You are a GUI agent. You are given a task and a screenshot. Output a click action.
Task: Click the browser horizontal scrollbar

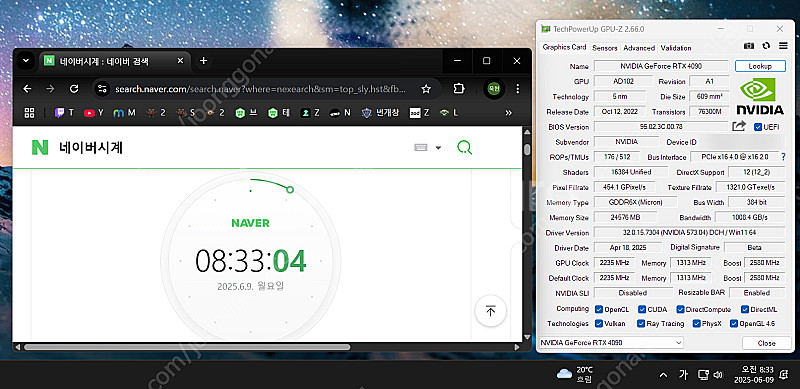point(186,347)
